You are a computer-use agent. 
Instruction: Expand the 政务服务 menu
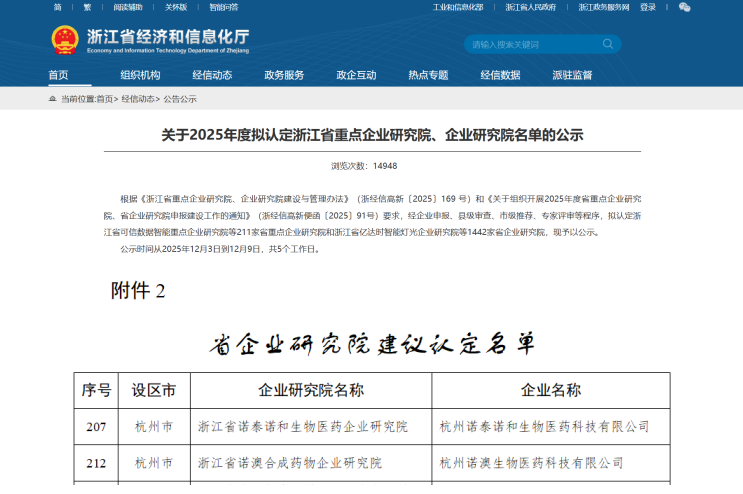point(284,75)
